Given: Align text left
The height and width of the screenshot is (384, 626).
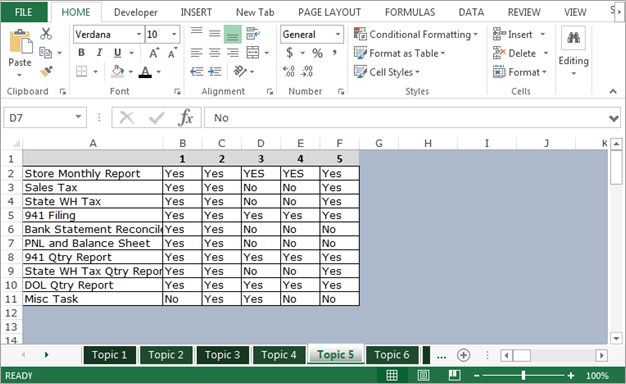Looking at the screenshot, I should (x=196, y=53).
